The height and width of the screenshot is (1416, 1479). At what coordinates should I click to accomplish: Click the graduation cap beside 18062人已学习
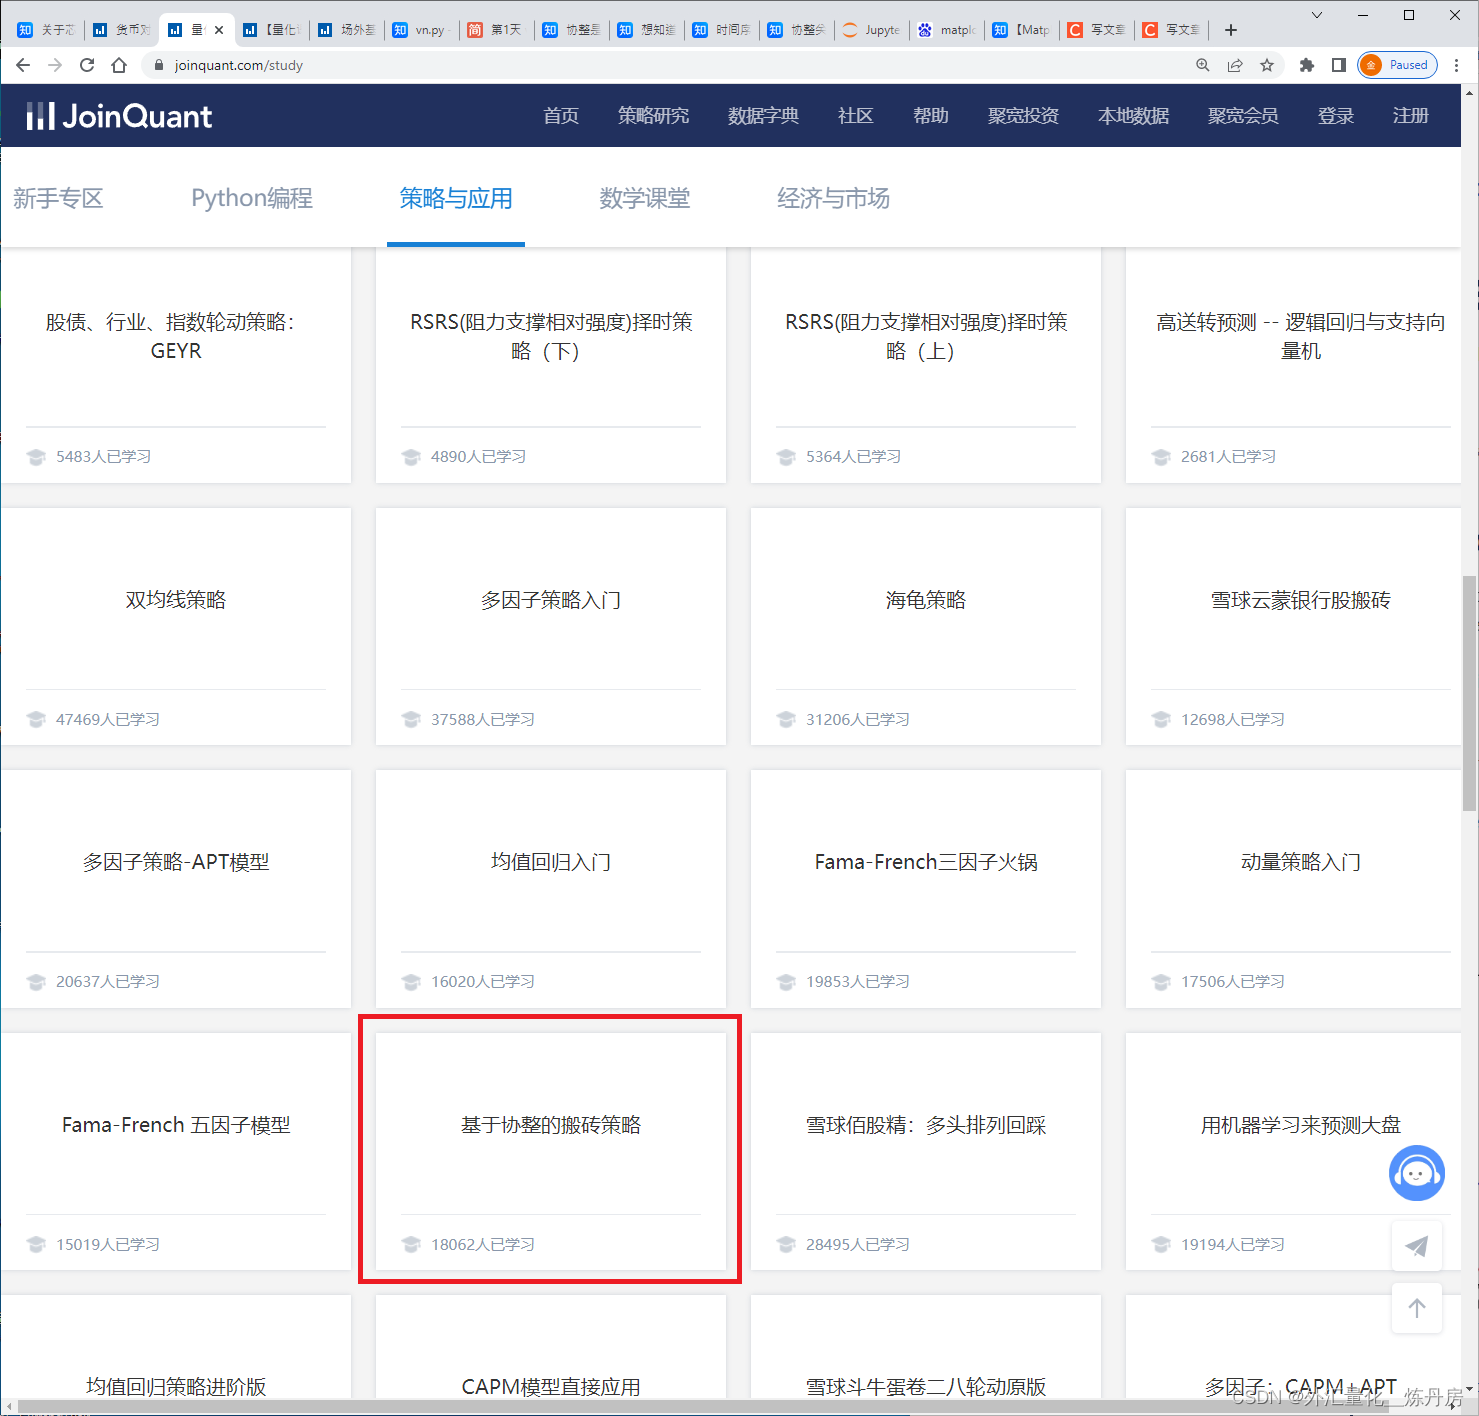click(x=411, y=1244)
